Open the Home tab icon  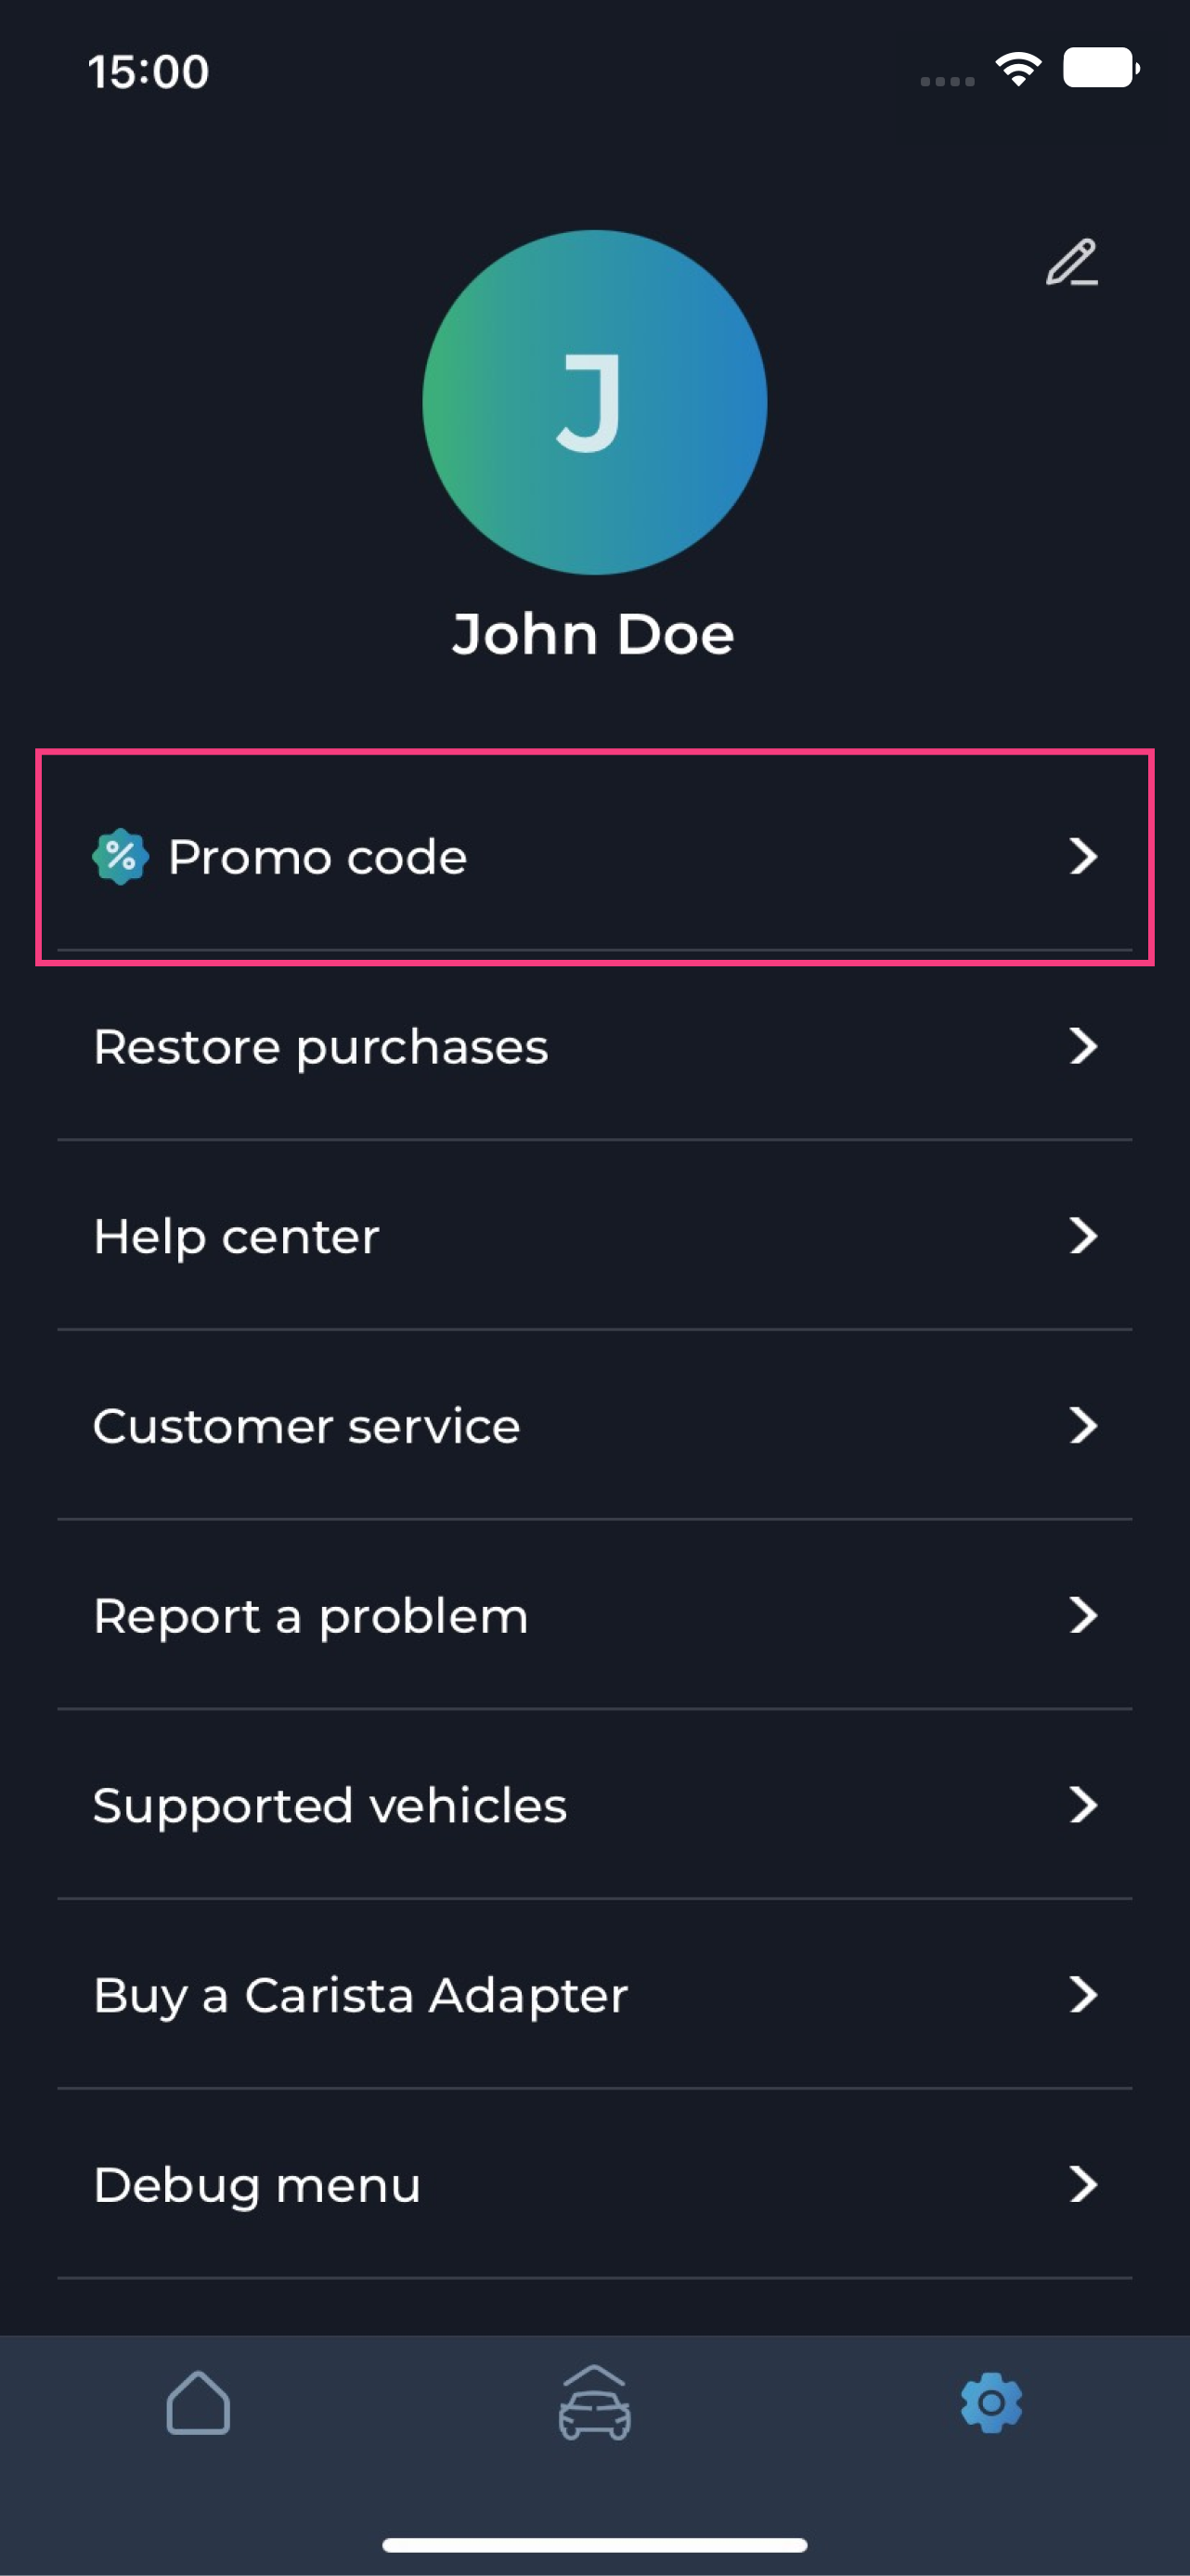[198, 2403]
